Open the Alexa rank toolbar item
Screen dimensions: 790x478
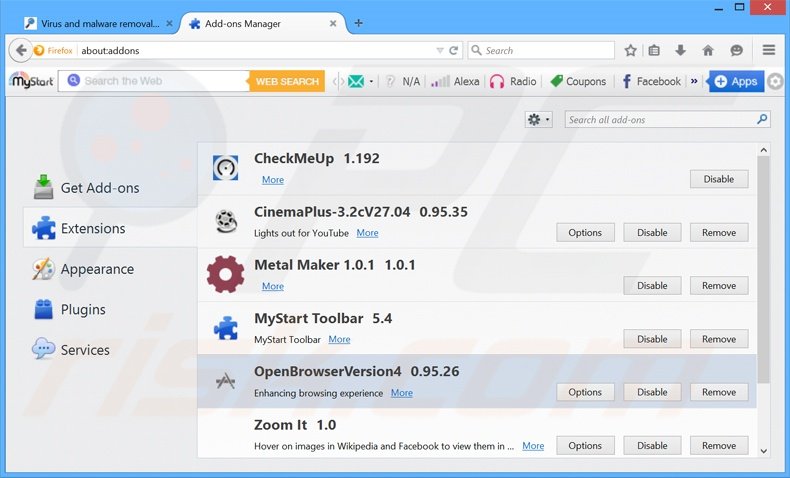tap(455, 82)
